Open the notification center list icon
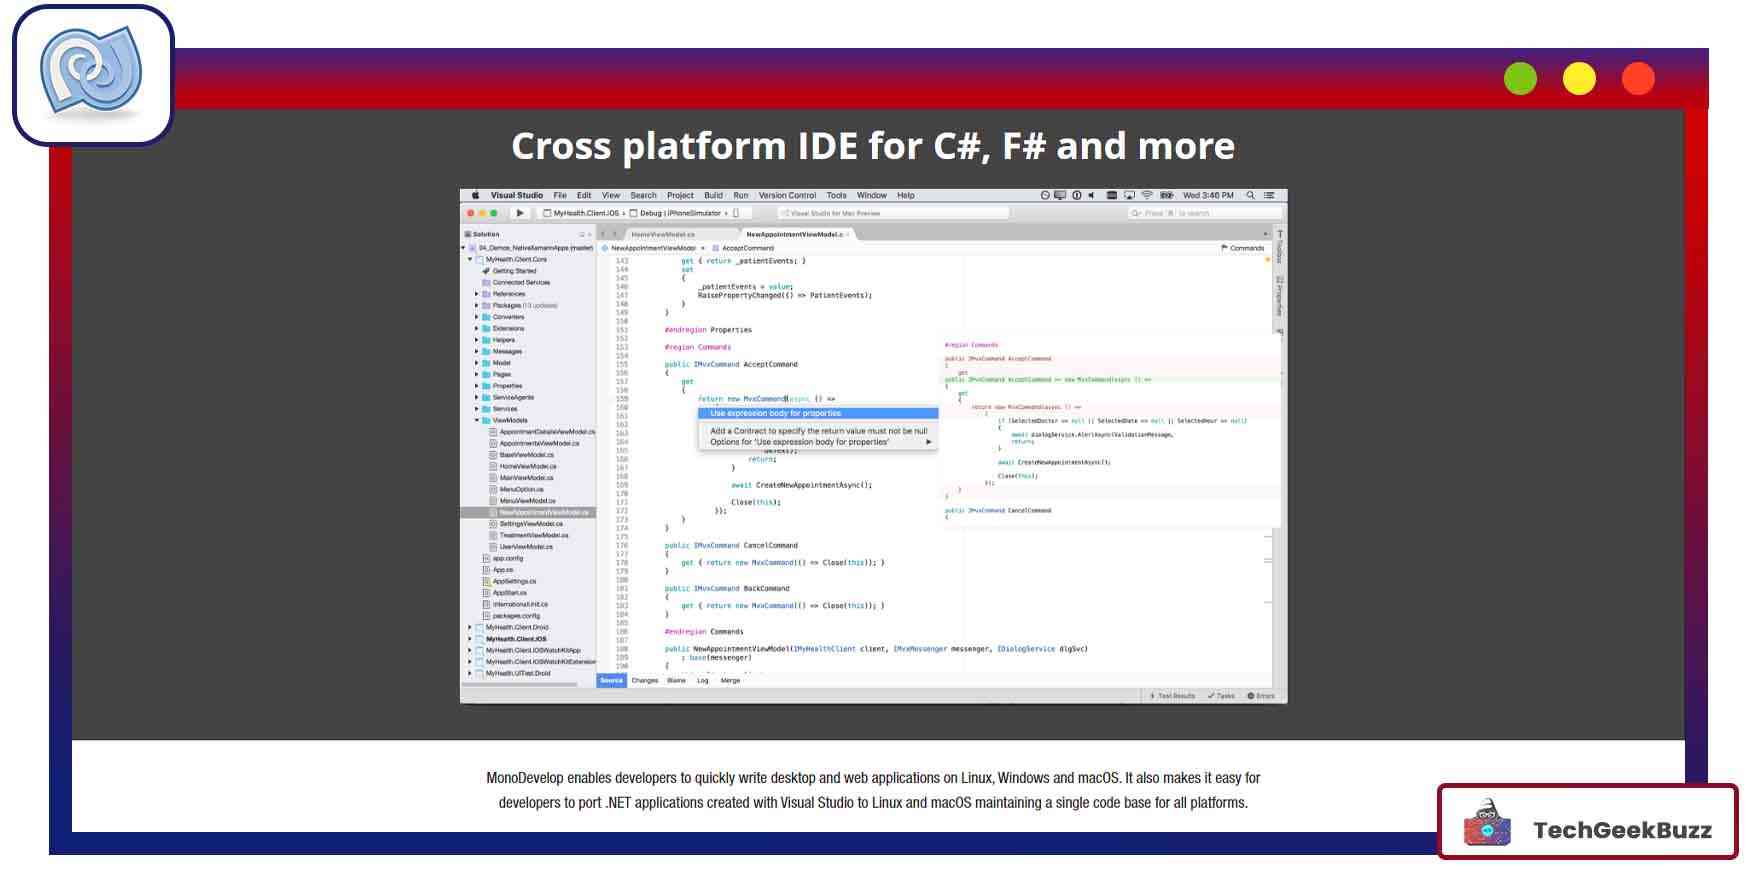Image resolution: width=1755 pixels, height=871 pixels. (x=1269, y=196)
